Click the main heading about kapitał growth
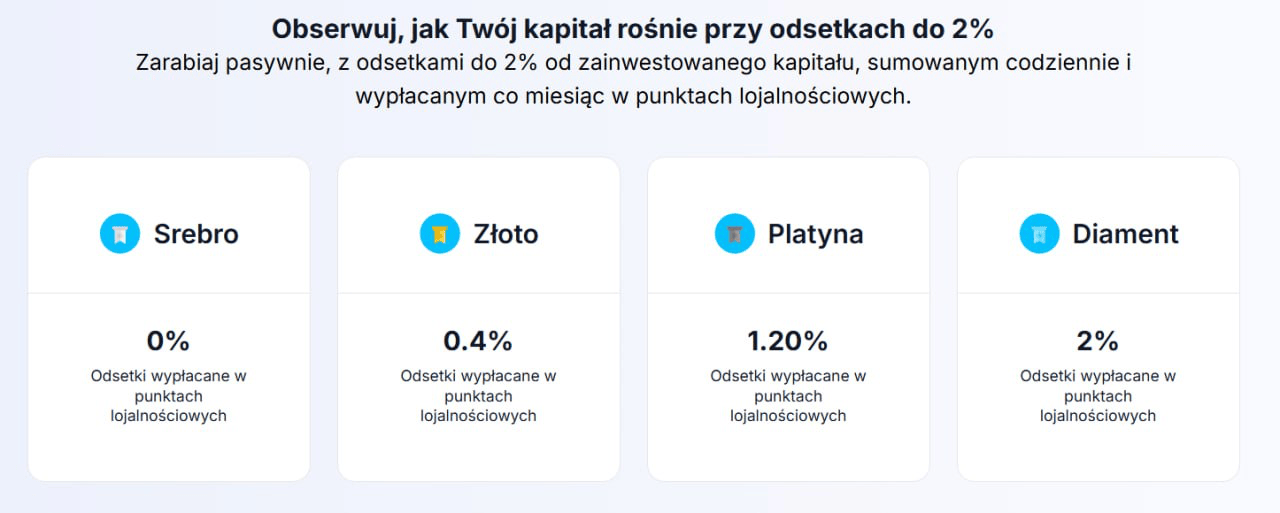 tap(633, 27)
